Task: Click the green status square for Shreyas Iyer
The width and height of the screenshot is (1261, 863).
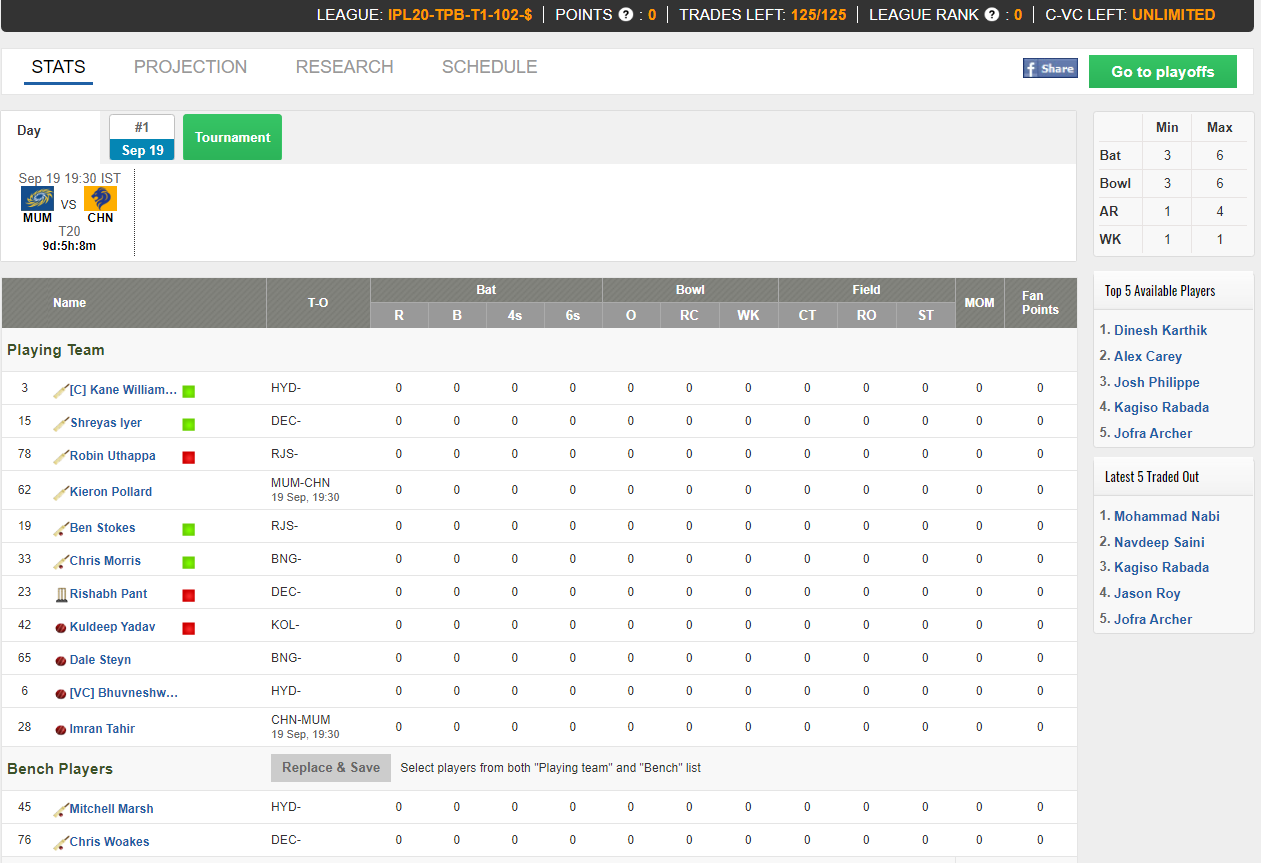Action: (x=188, y=424)
